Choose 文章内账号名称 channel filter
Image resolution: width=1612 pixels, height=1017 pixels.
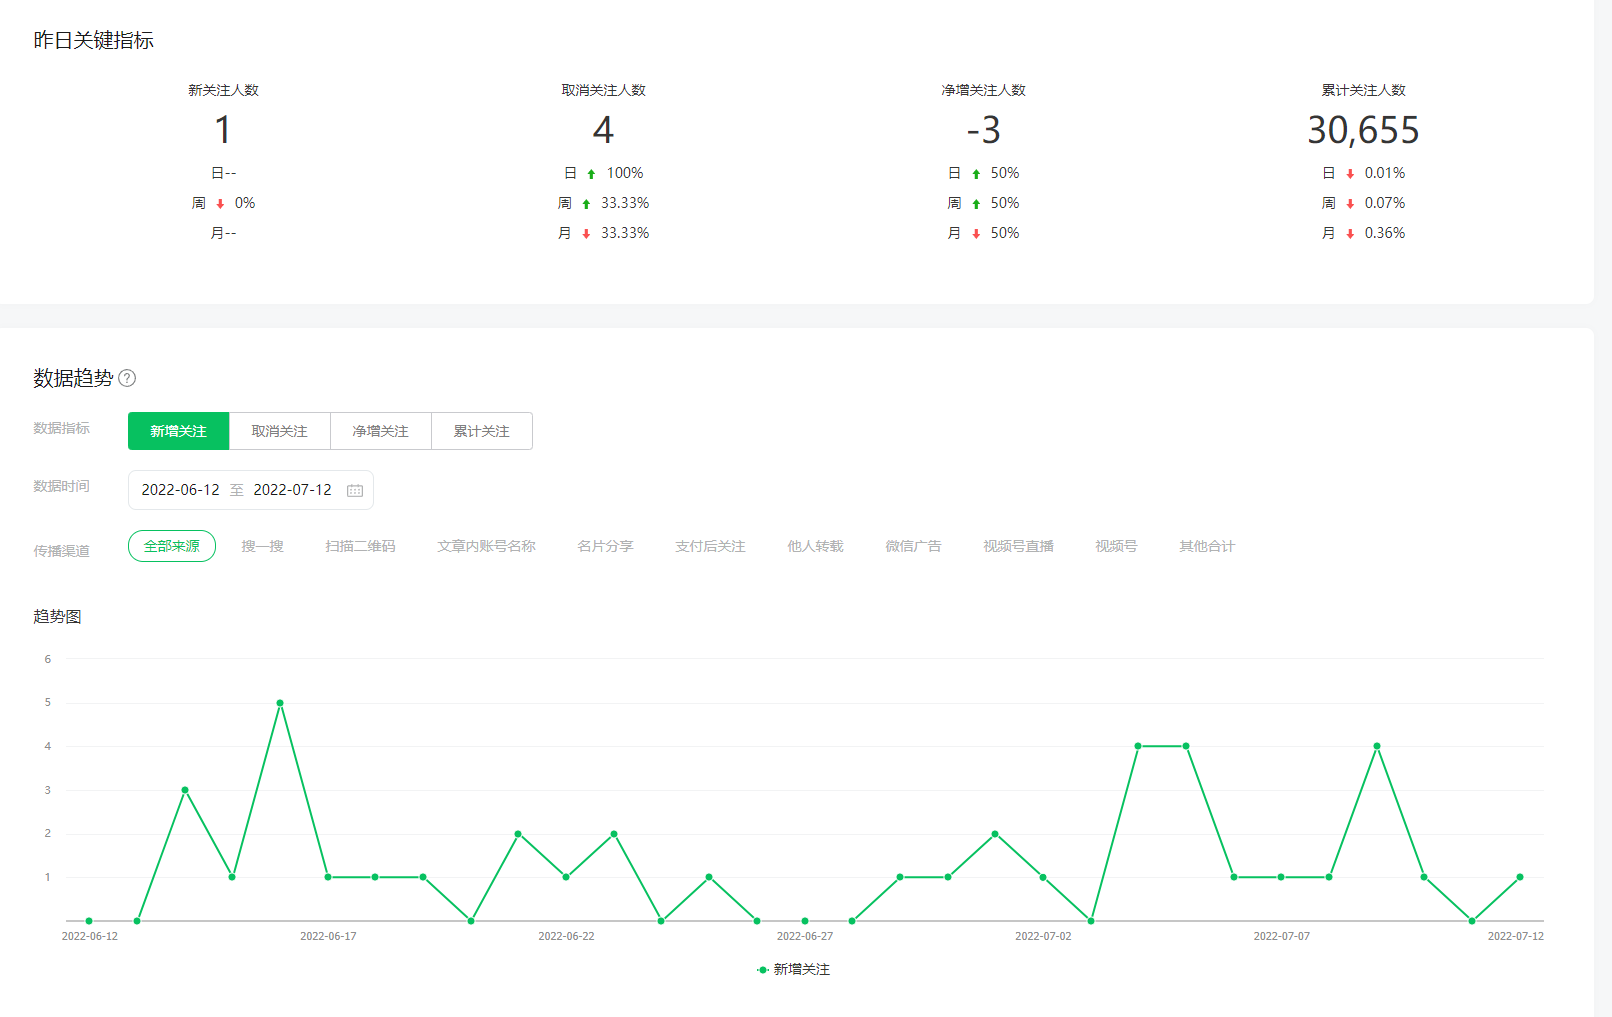pyautogui.click(x=486, y=546)
